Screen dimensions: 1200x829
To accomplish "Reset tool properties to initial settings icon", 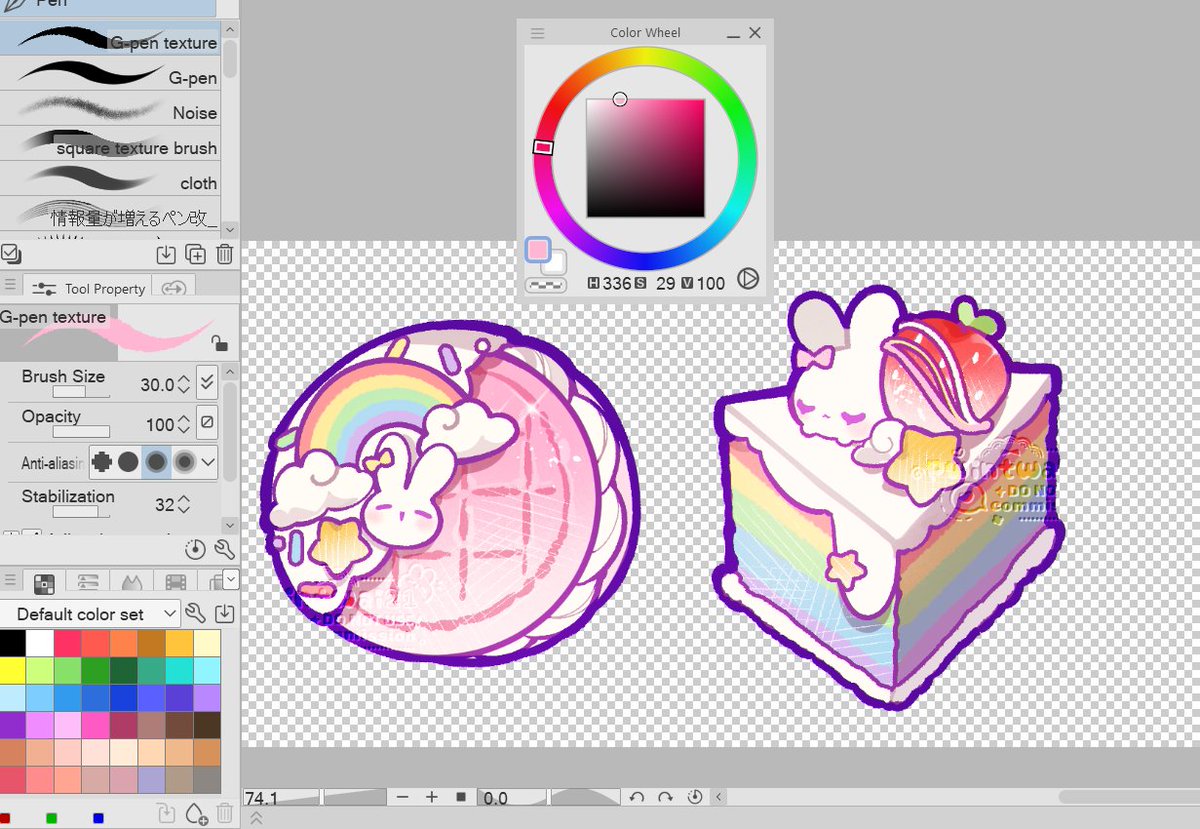I will pos(196,549).
